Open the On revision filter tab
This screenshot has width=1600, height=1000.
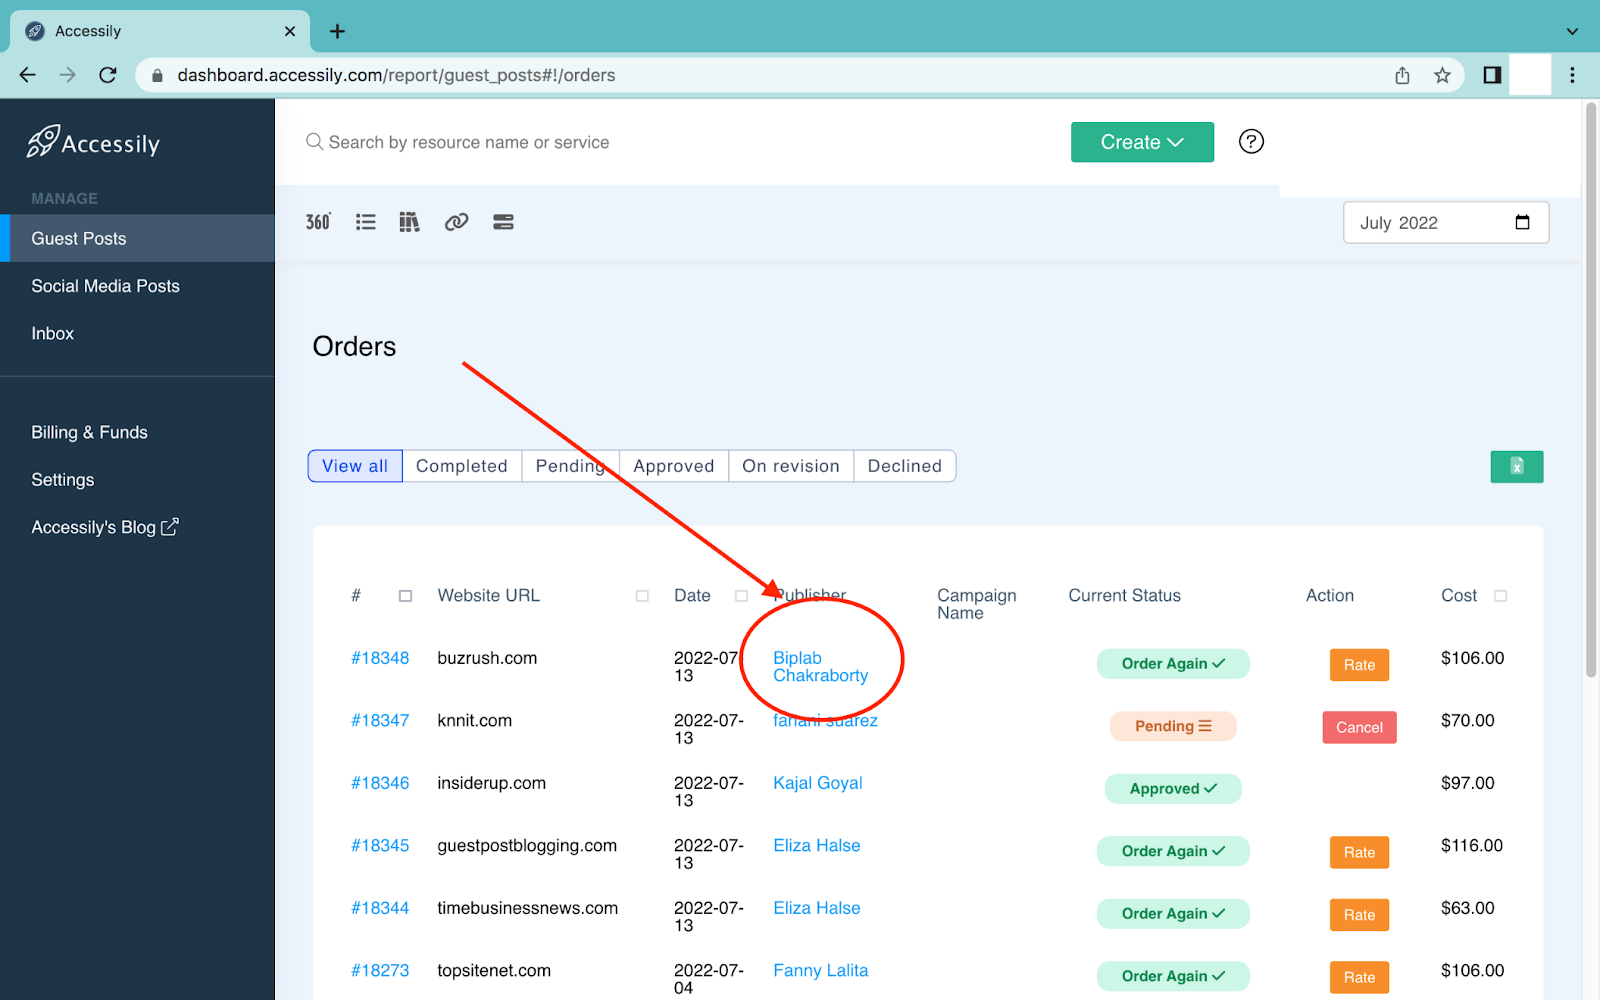(791, 466)
